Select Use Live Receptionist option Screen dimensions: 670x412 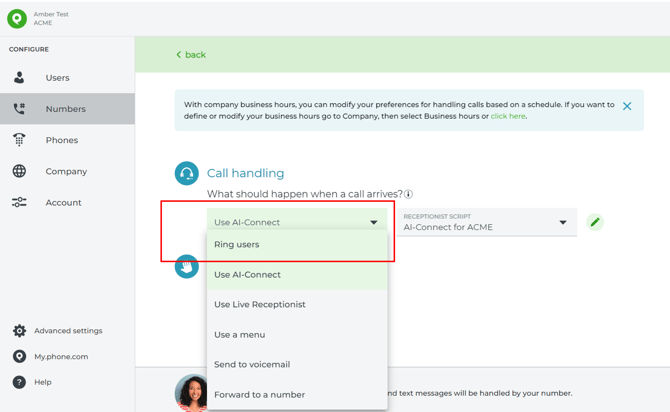pyautogui.click(x=297, y=304)
